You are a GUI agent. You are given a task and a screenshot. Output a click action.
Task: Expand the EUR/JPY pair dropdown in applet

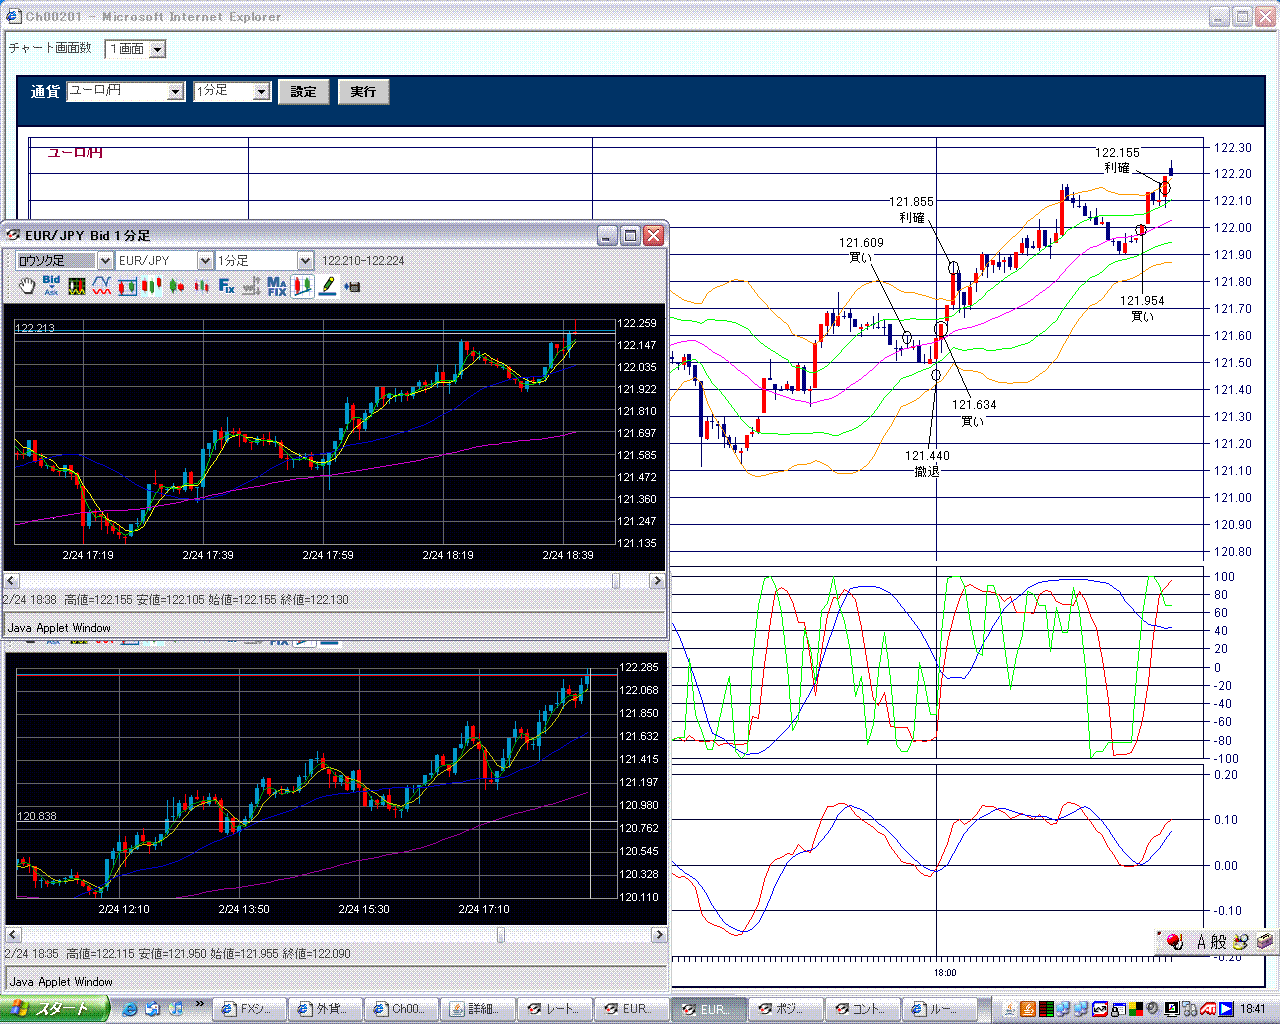point(165,260)
